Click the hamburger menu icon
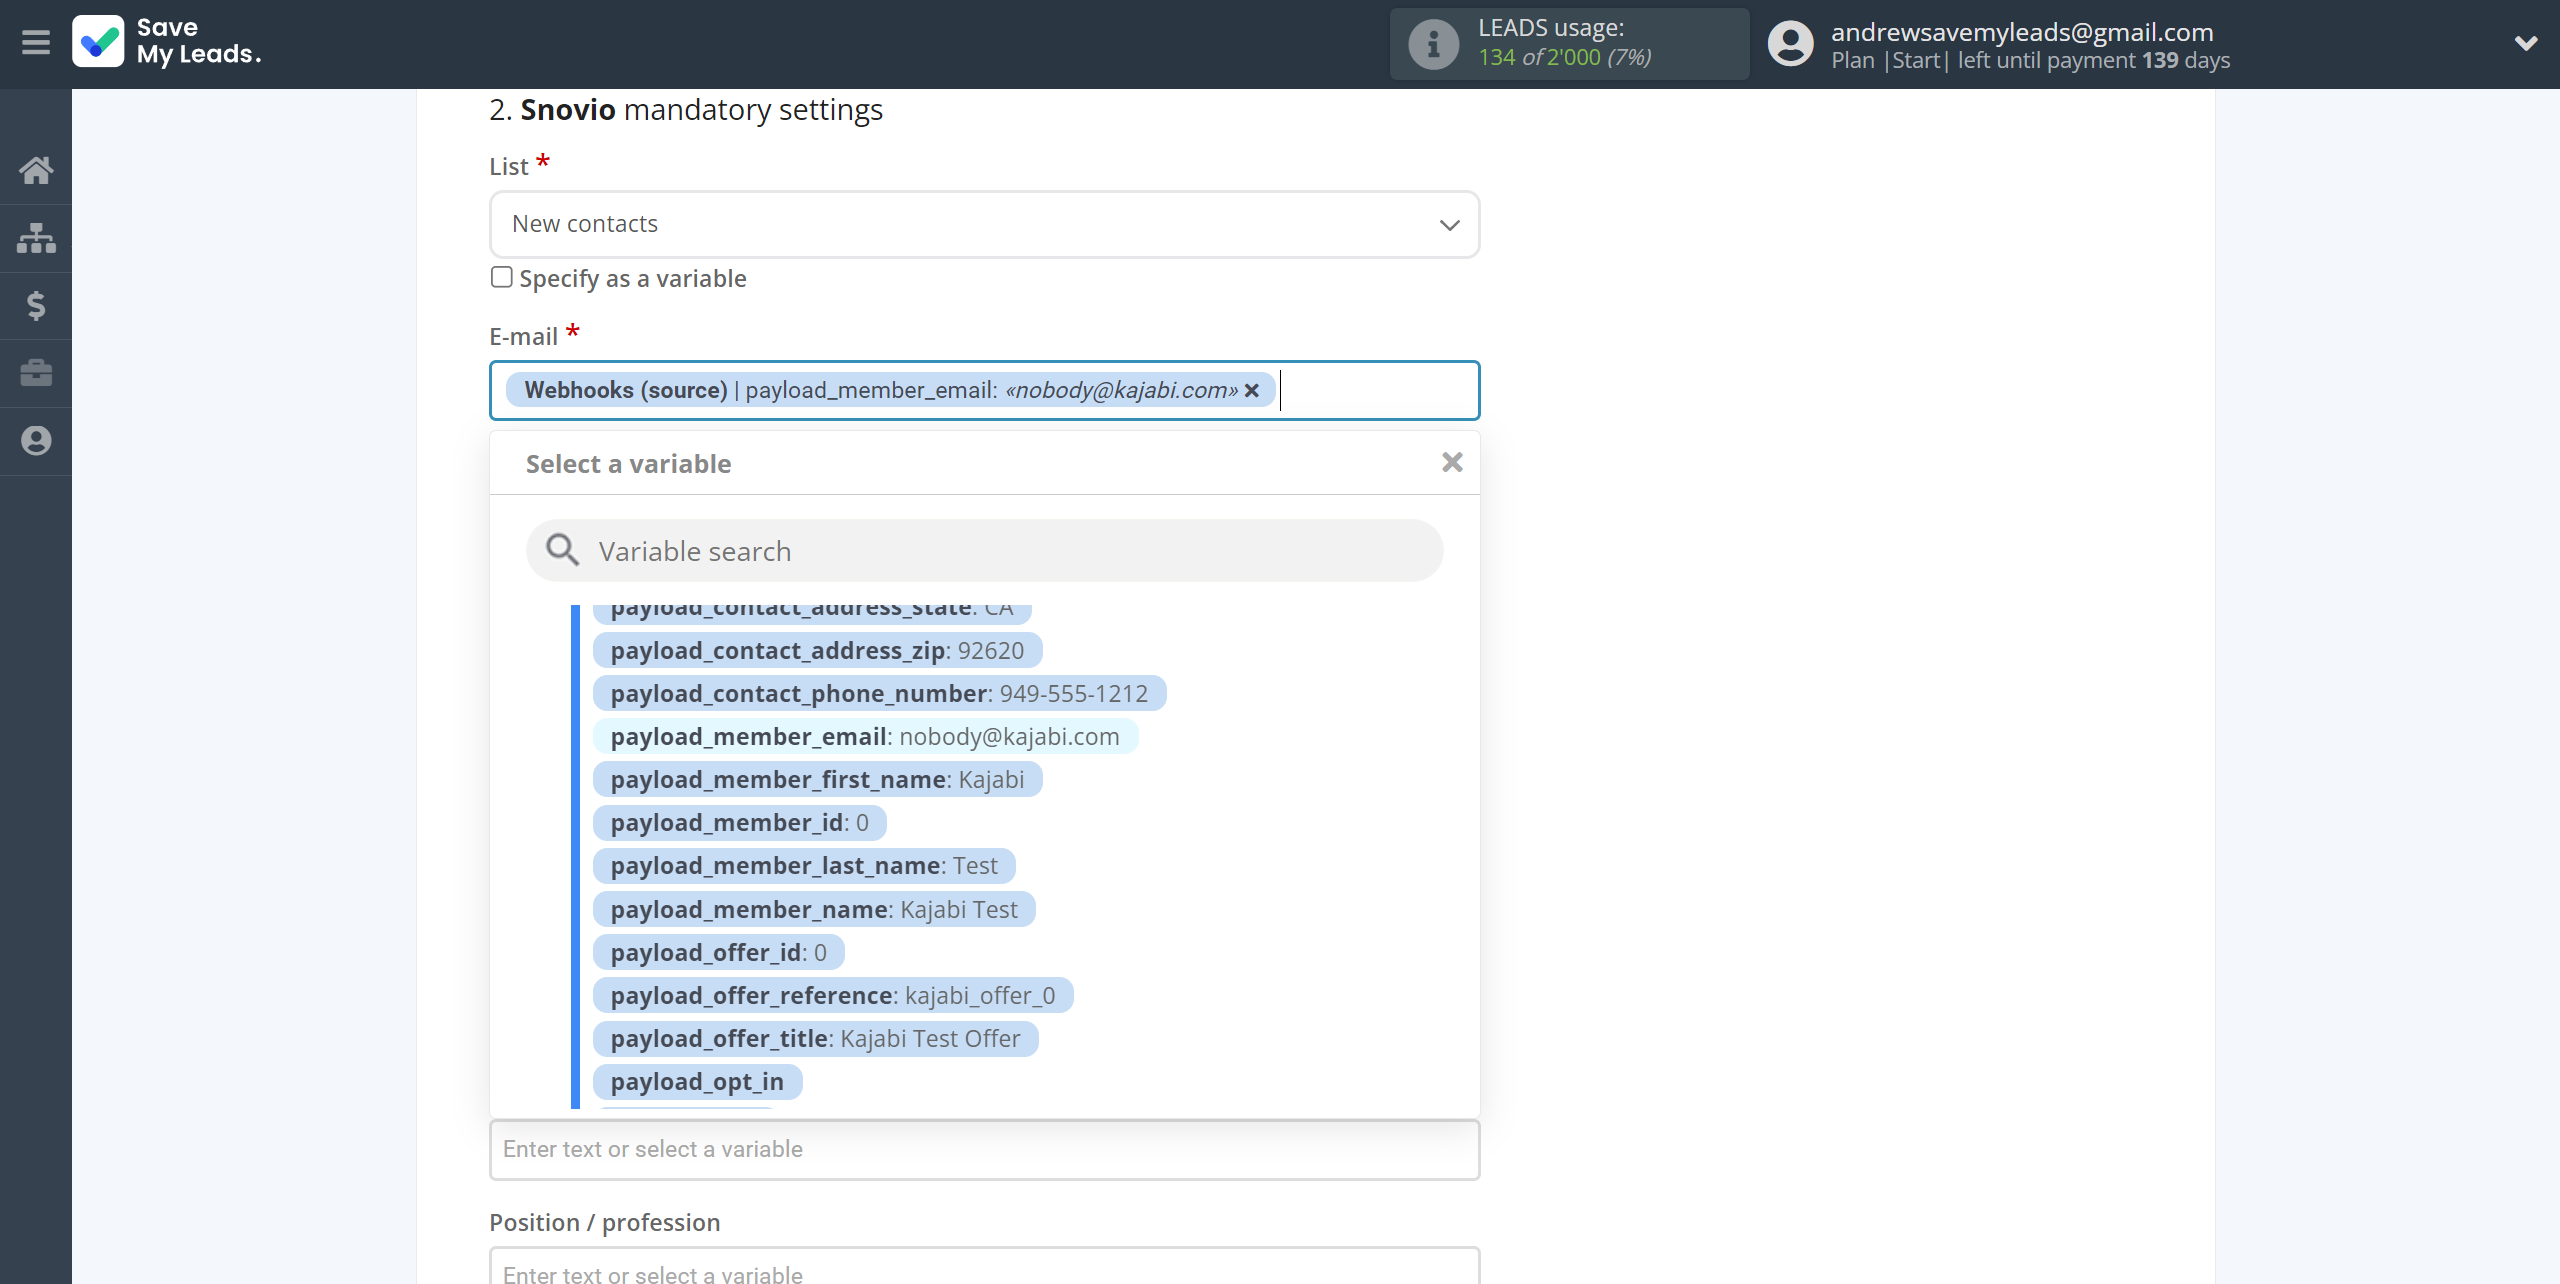This screenshot has width=2560, height=1284. tap(34, 43)
